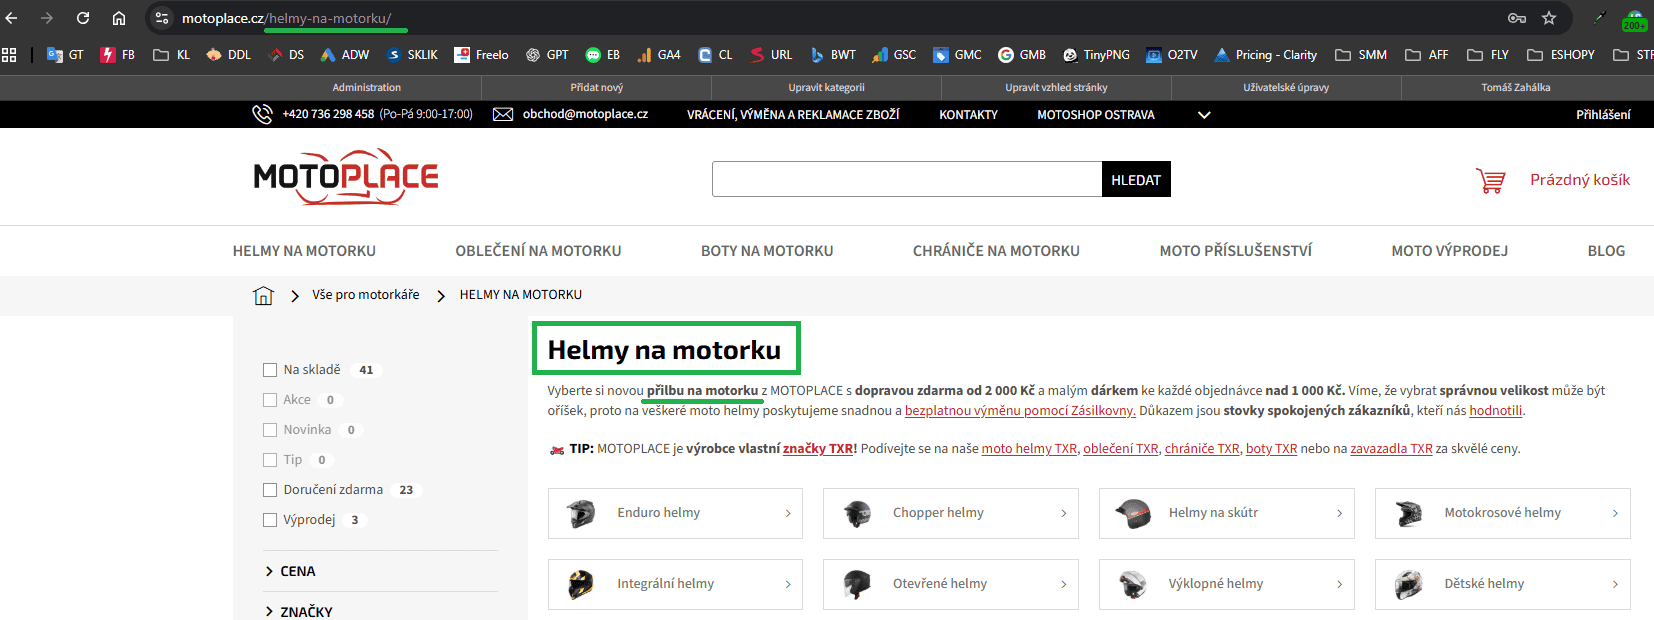Click the Přihlášení login link
The height and width of the screenshot is (620, 1654).
coord(1603,115)
